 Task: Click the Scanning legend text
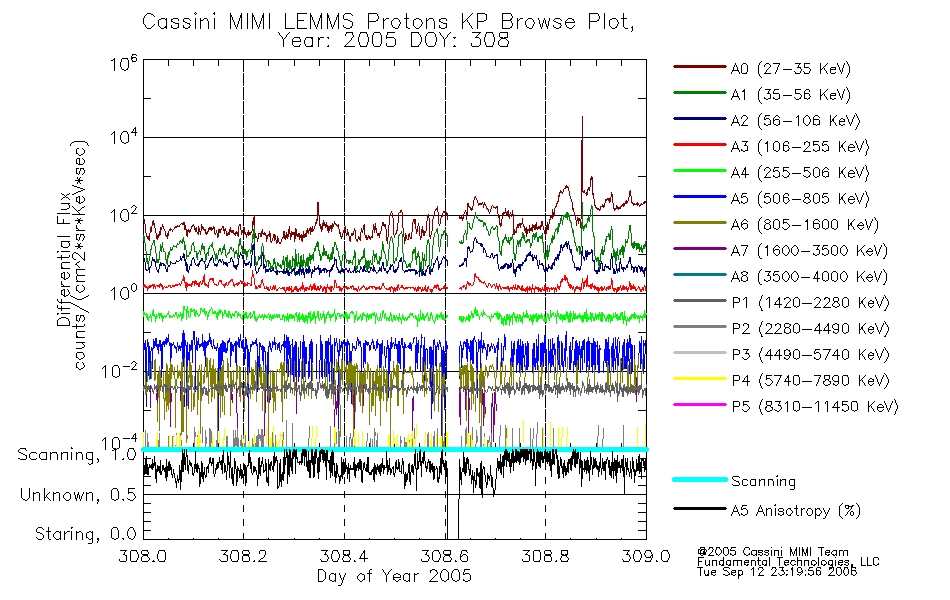click(x=763, y=482)
